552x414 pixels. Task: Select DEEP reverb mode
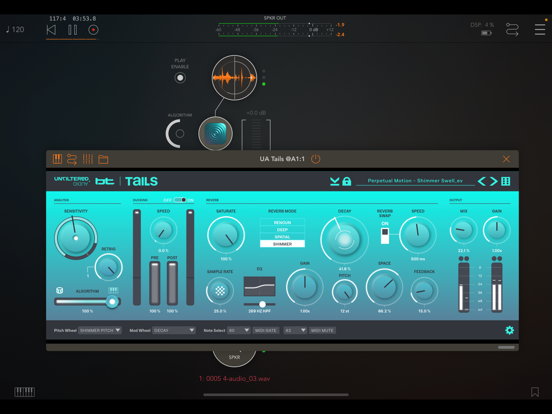coord(282,230)
